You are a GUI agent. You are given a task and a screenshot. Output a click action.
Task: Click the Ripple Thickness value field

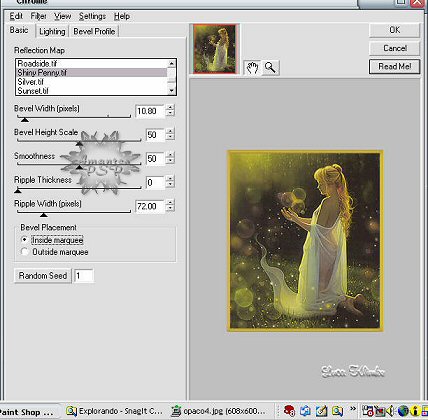point(155,182)
